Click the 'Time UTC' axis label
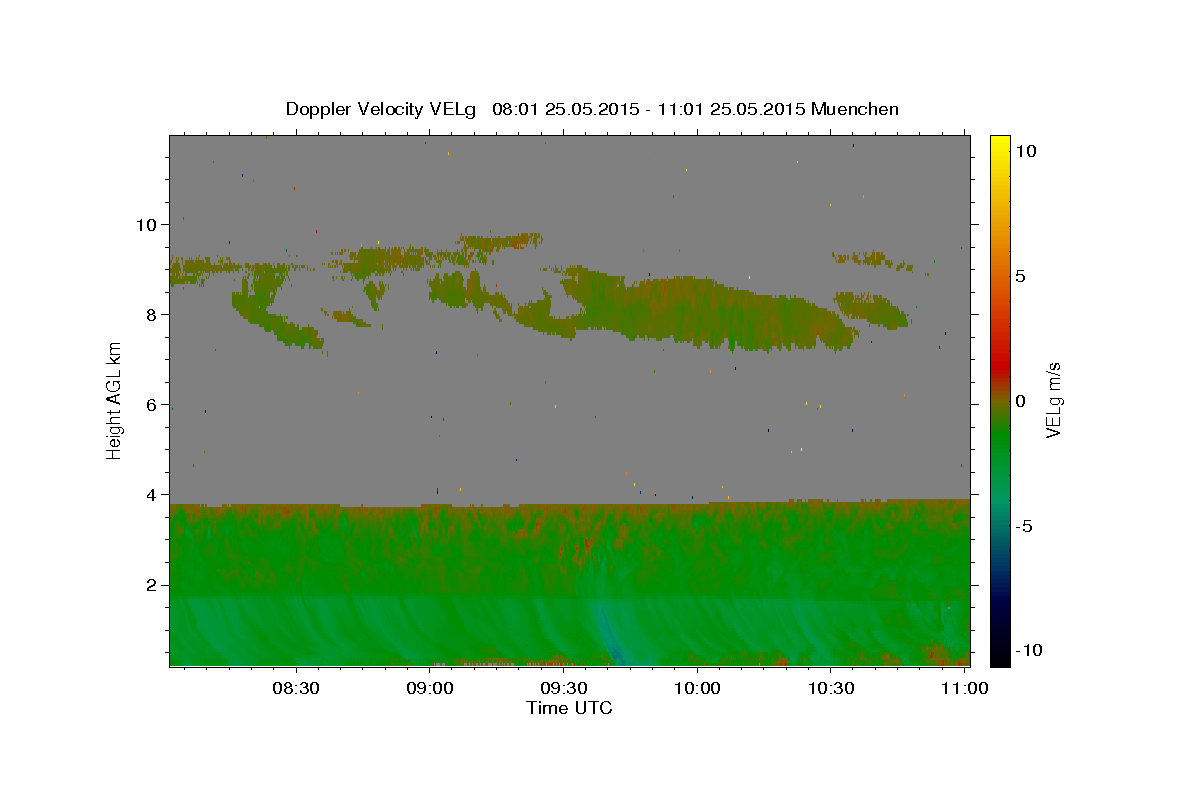Image resolution: width=1200 pixels, height=800 pixels. (569, 708)
